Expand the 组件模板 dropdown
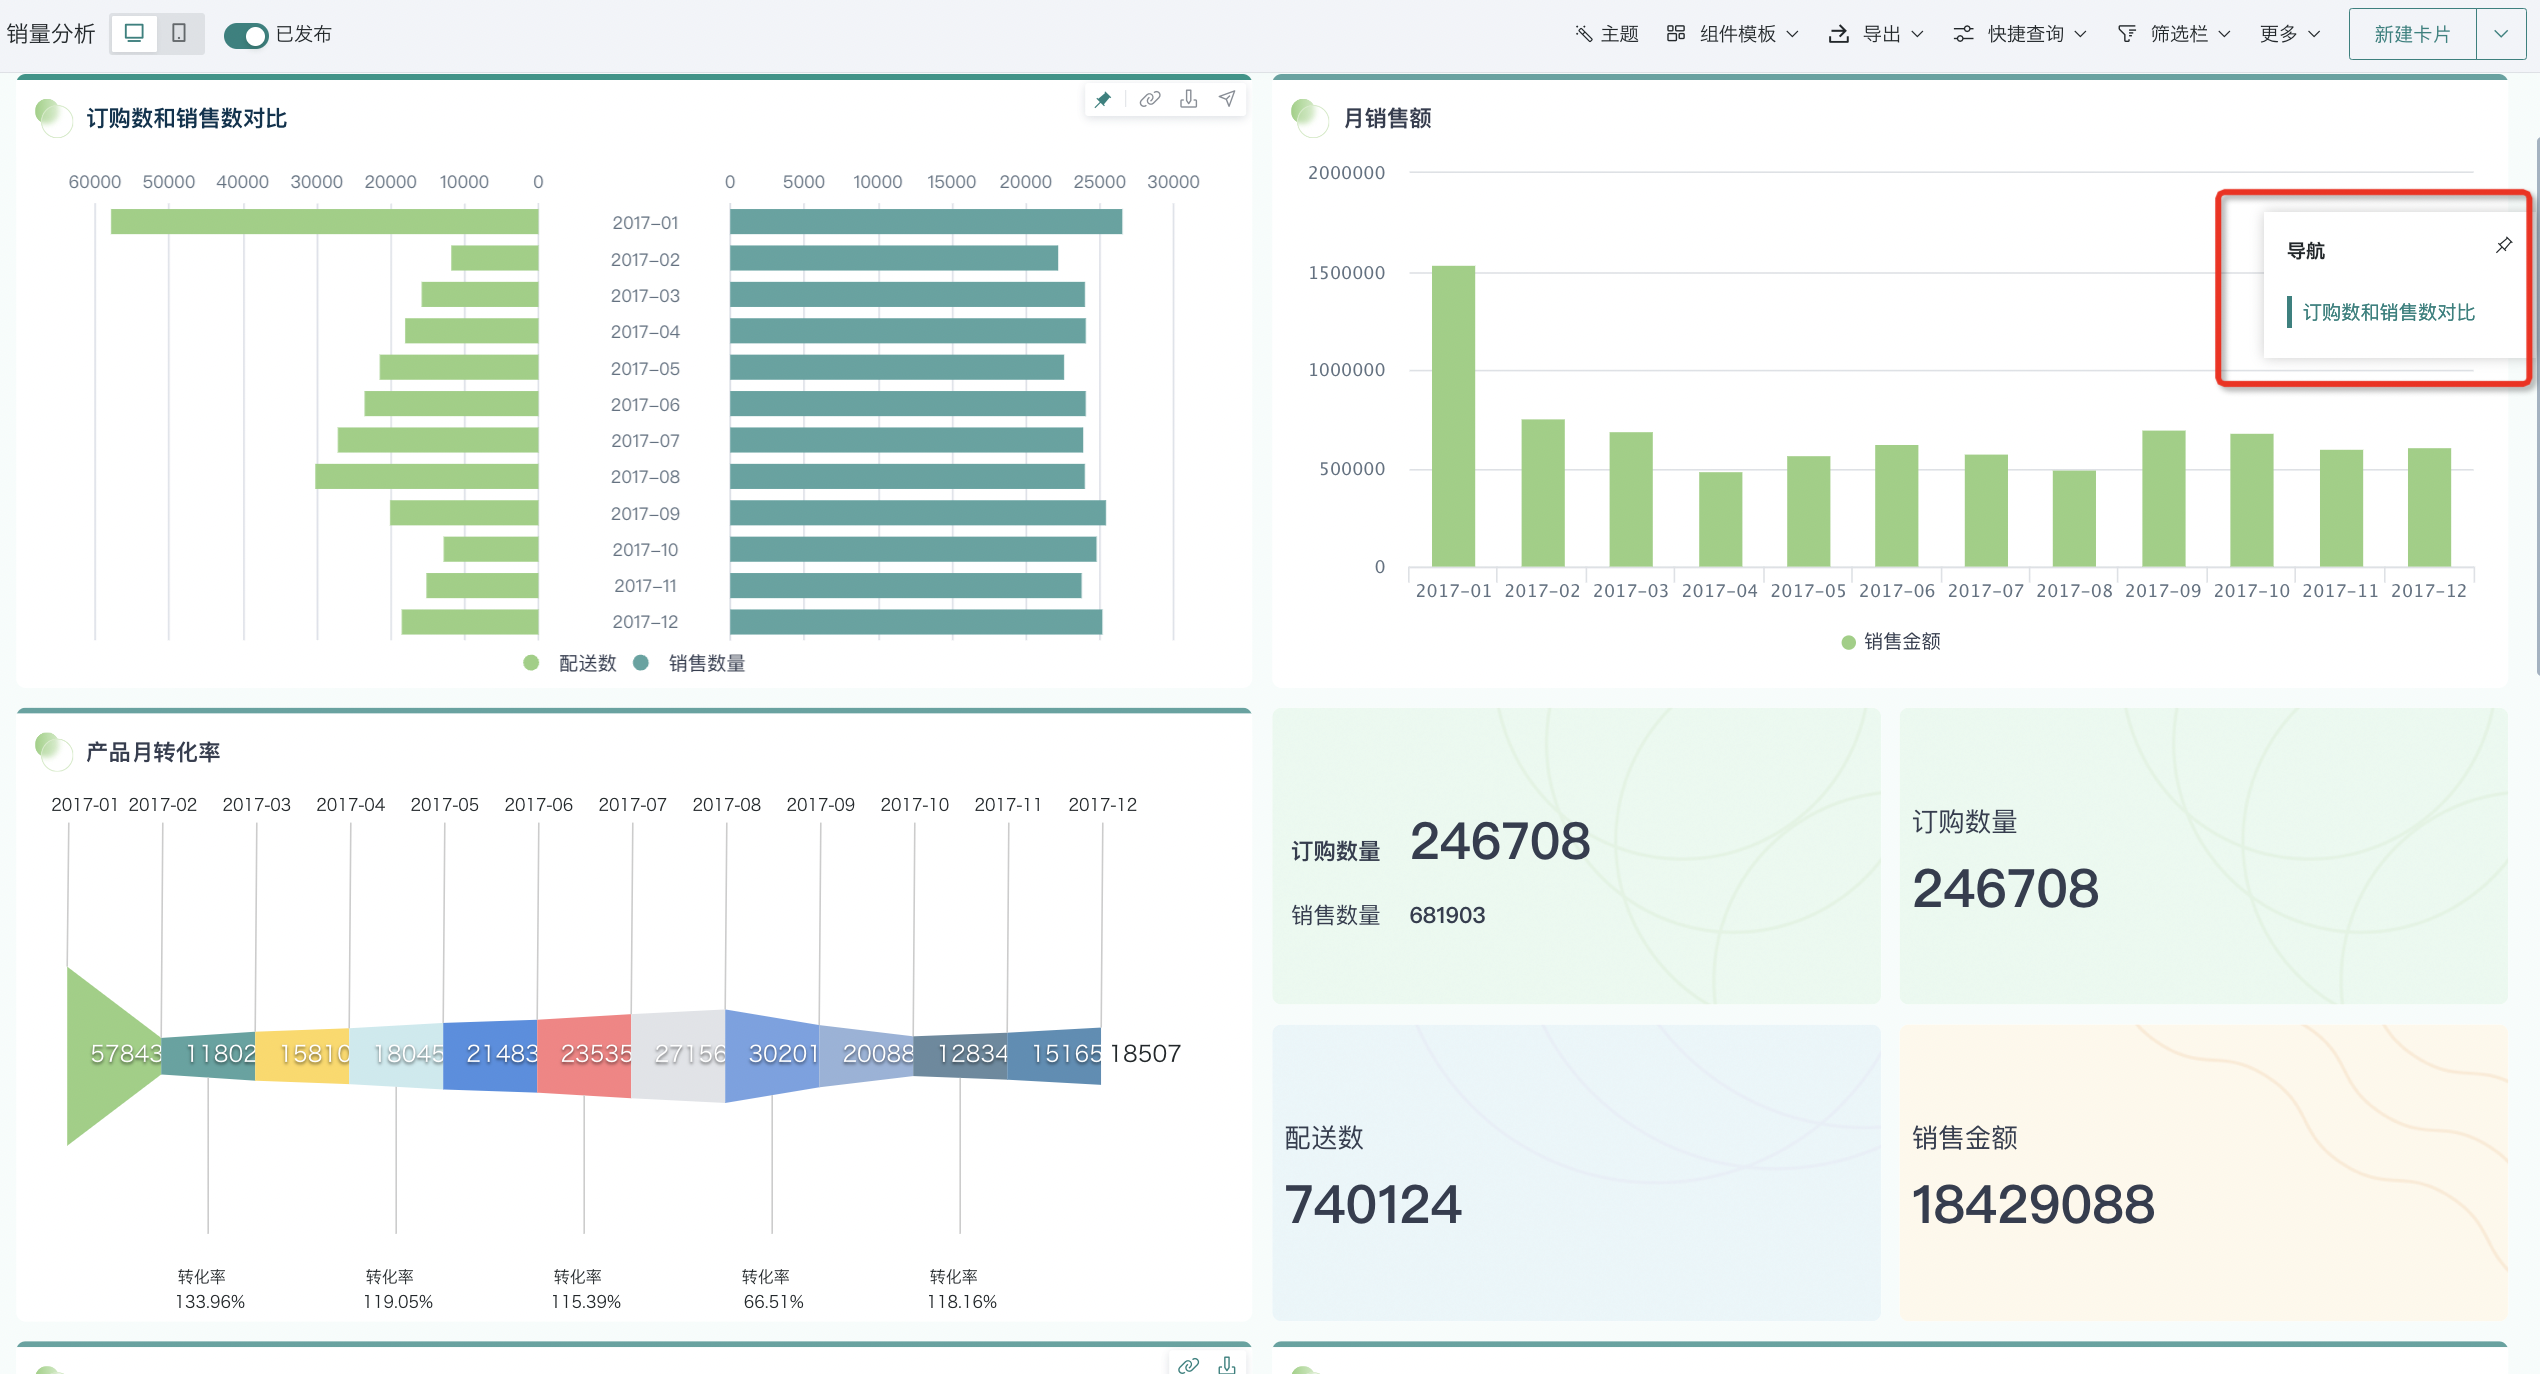 point(1732,34)
